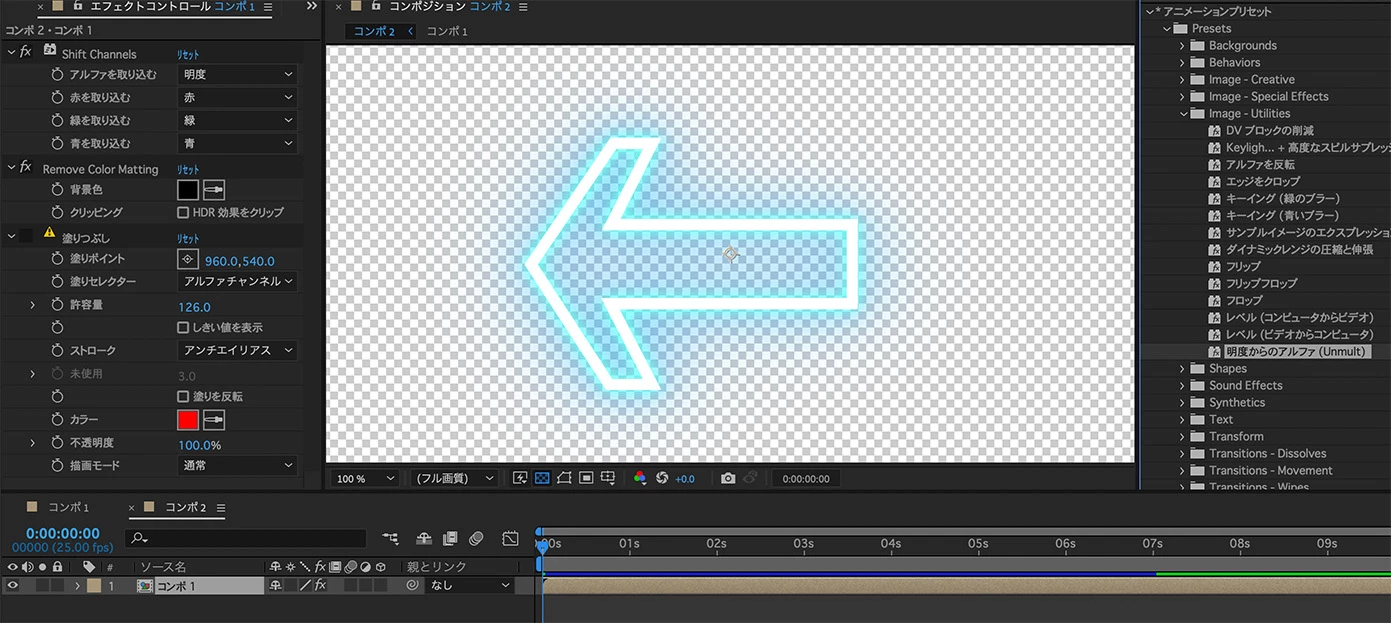Toggle shy layers hide icon in timeline
The height and width of the screenshot is (623, 1391).
coord(424,538)
